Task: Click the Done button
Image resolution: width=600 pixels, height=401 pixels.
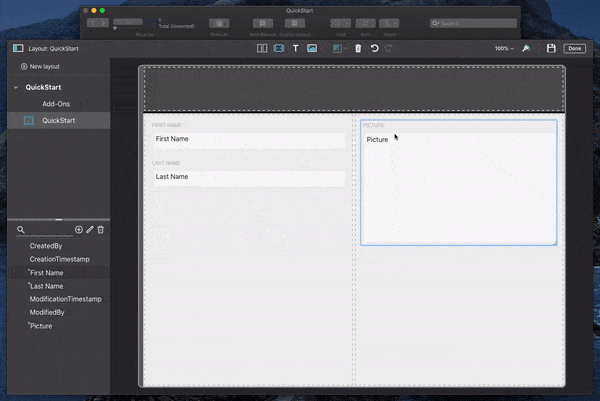Action: click(x=574, y=48)
